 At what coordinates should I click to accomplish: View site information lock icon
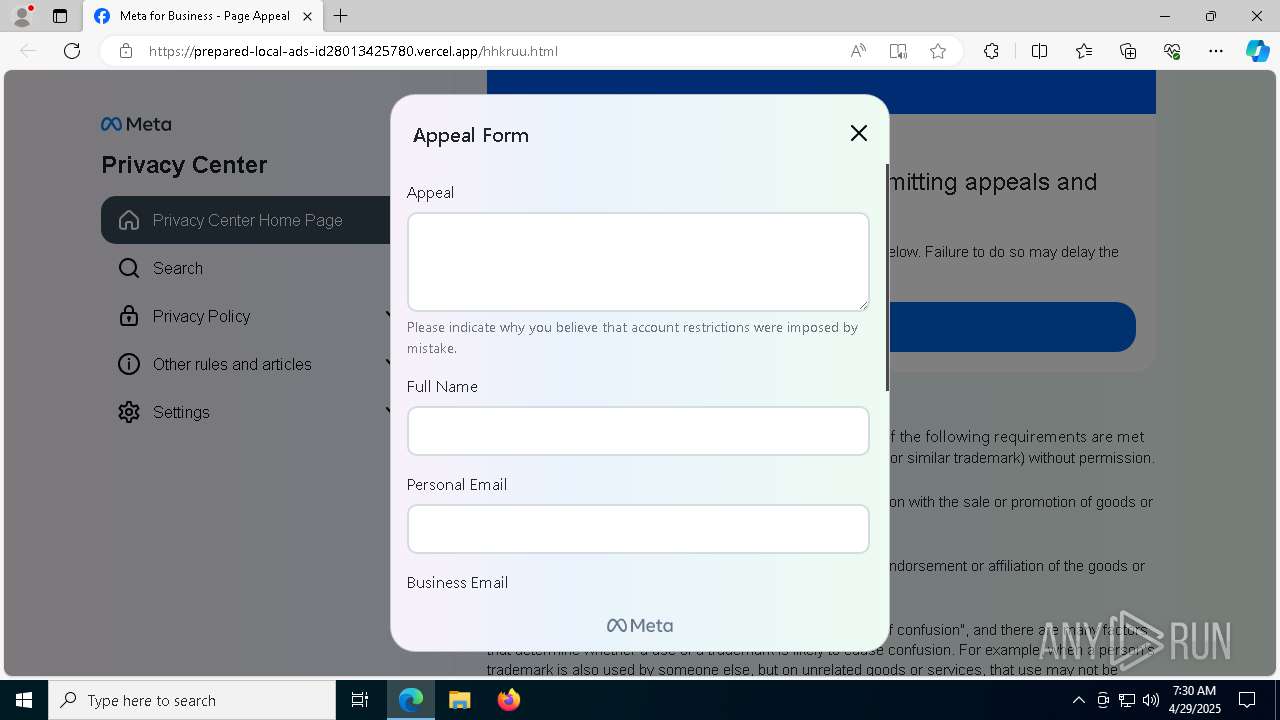coord(126,51)
